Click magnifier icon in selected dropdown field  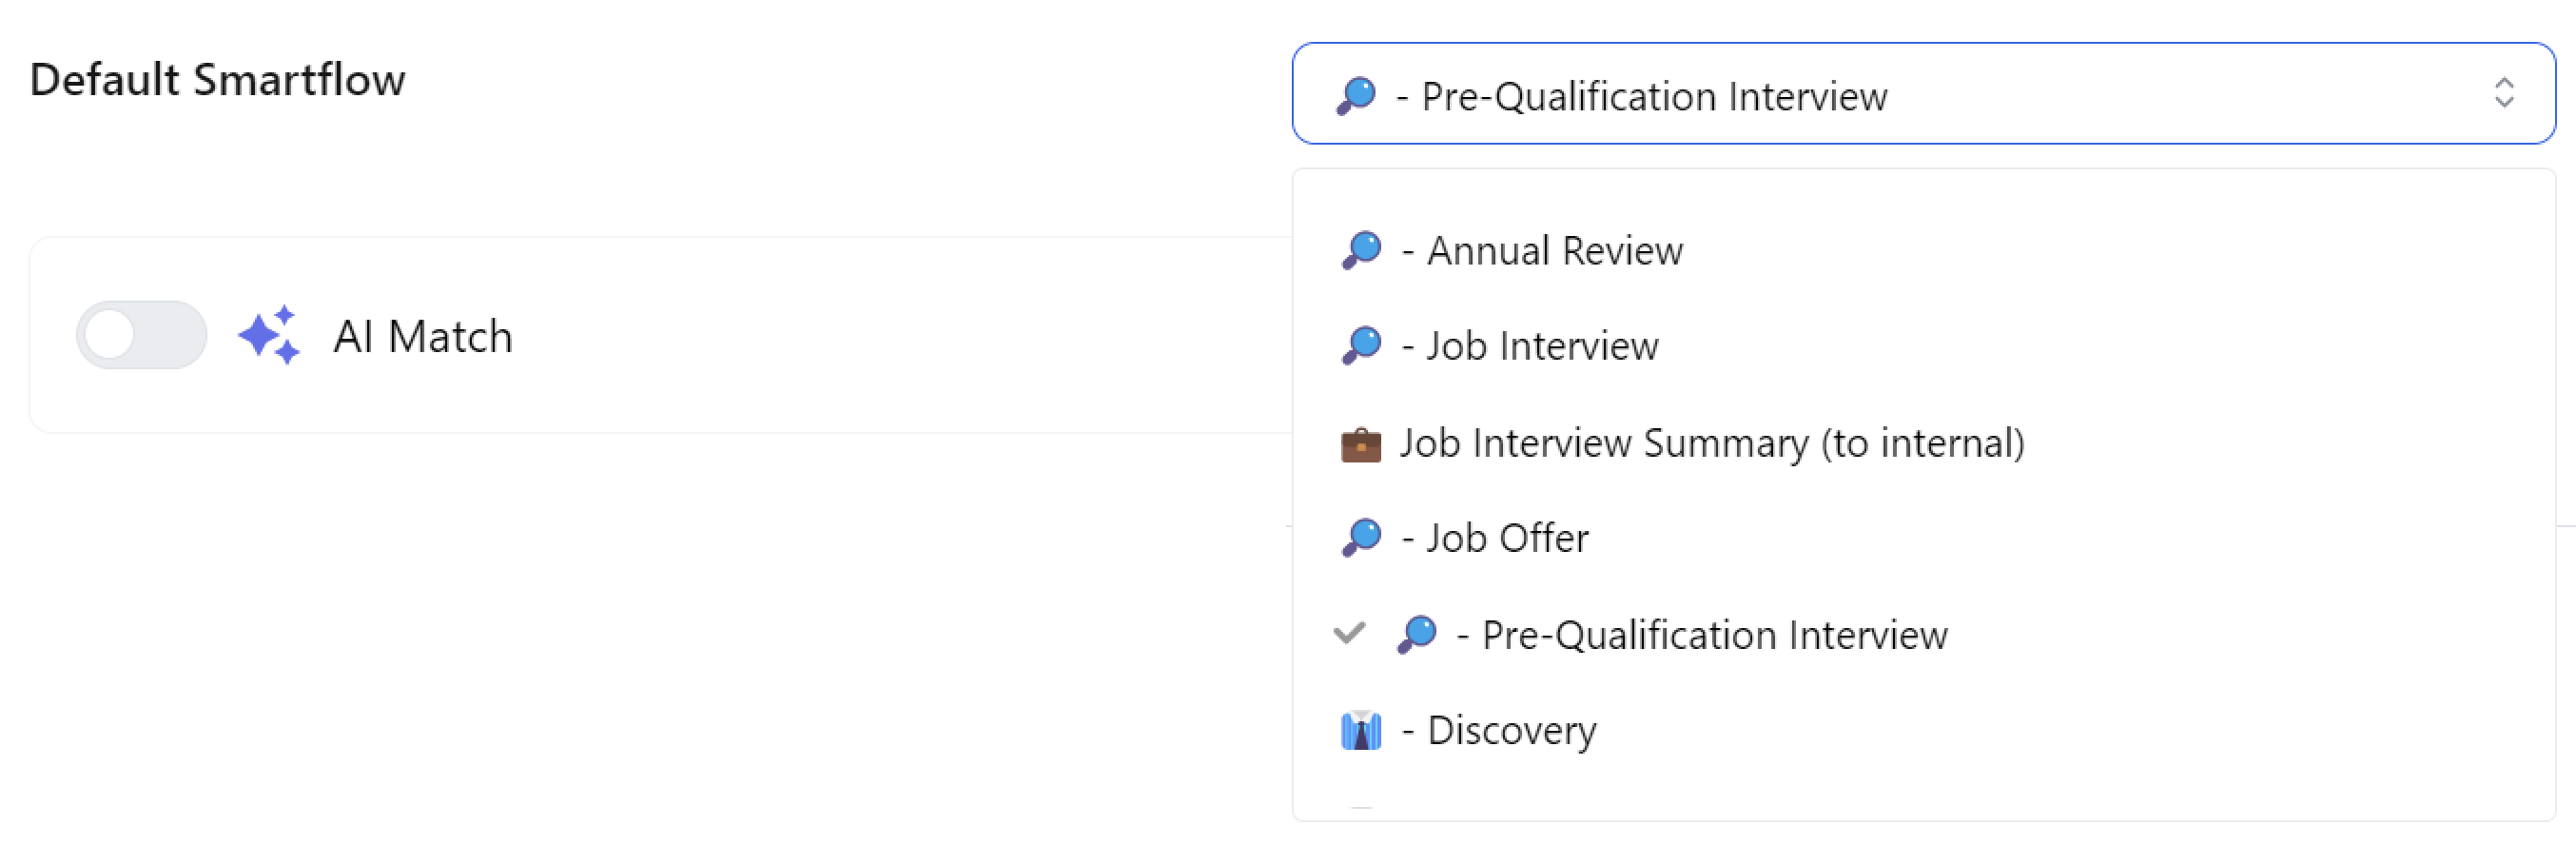pos(1356,96)
